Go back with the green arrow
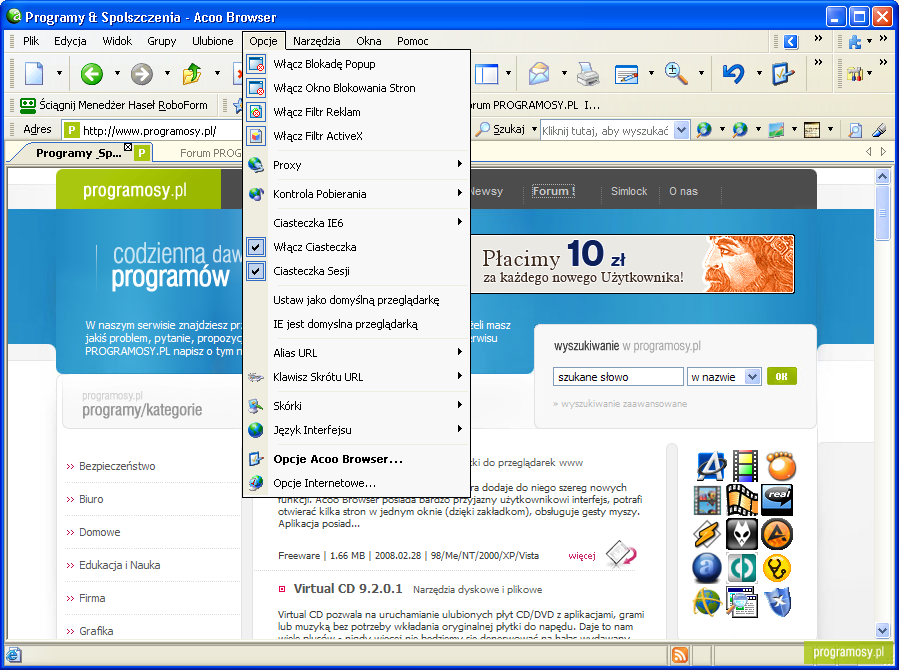Screen dimensions: 899x670 point(92,73)
